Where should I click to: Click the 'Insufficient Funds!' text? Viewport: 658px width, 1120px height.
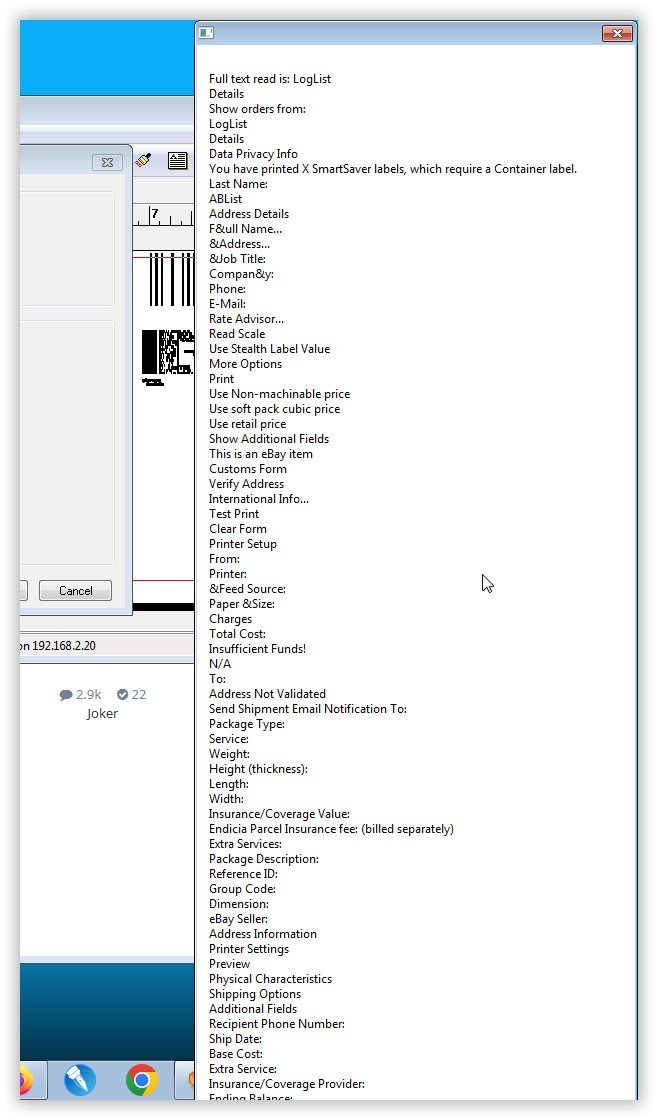point(257,649)
